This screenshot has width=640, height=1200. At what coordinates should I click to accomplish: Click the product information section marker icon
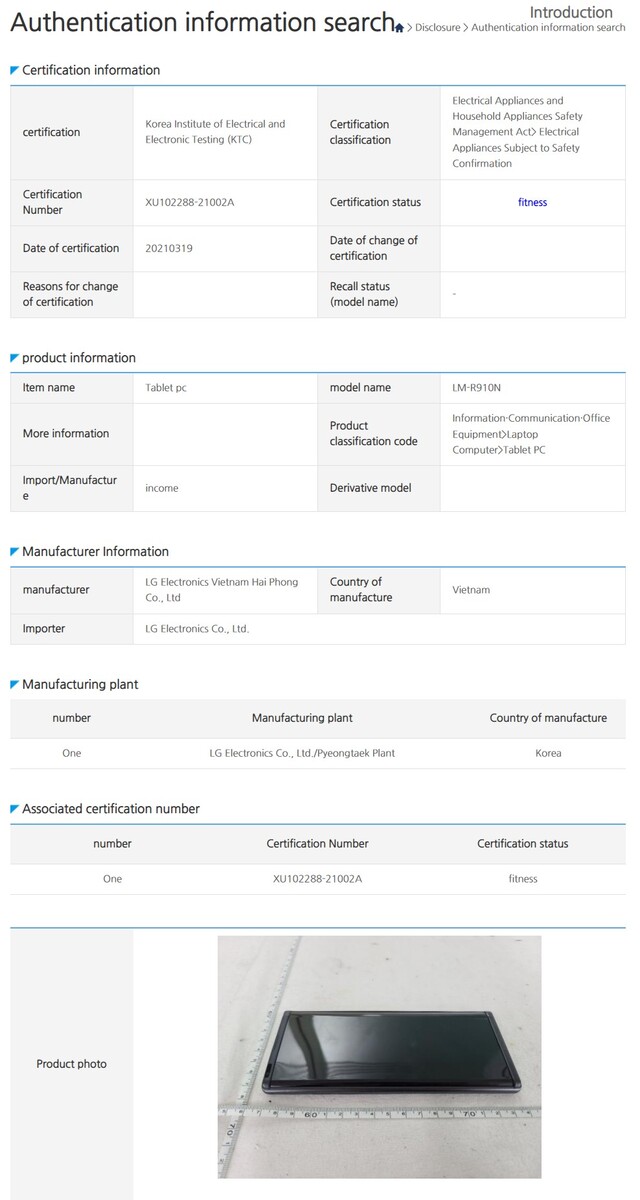[14, 357]
